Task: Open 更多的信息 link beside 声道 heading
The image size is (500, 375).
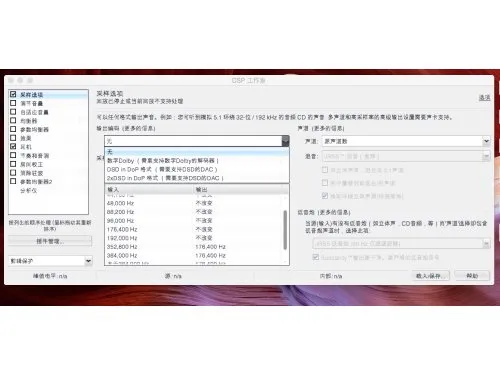Action: [x=328, y=128]
